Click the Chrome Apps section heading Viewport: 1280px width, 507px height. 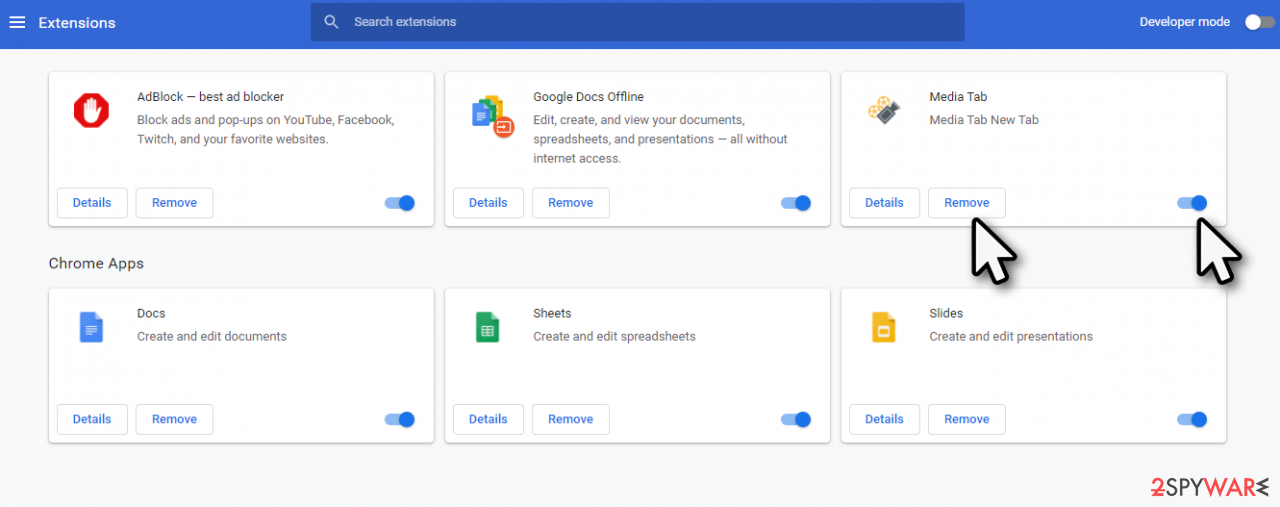96,264
